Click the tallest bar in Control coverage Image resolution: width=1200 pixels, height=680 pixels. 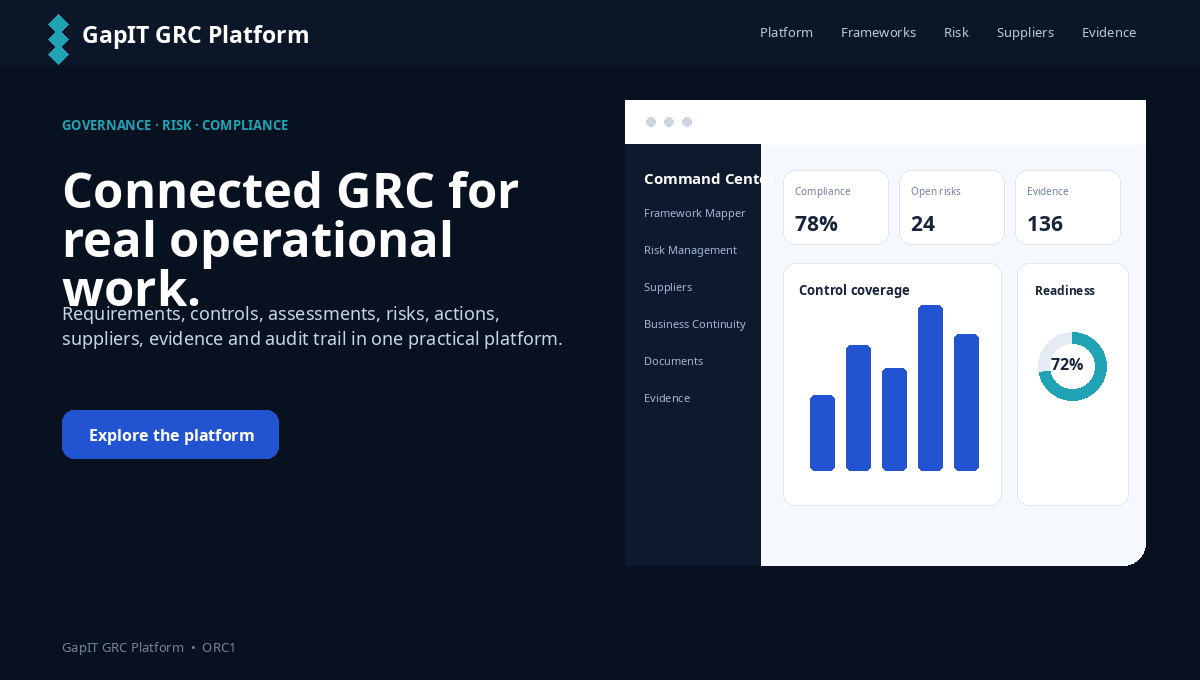coord(930,388)
